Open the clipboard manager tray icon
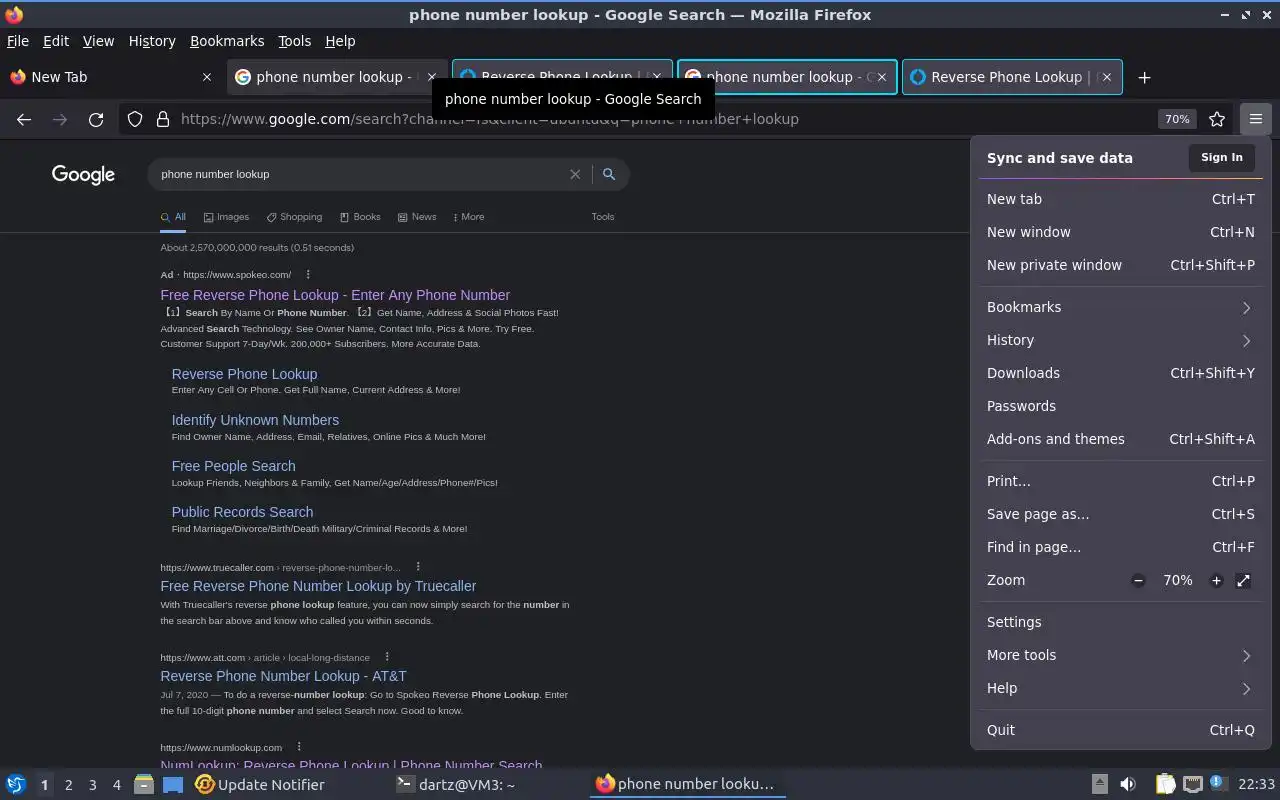The image size is (1280, 800). (1165, 784)
